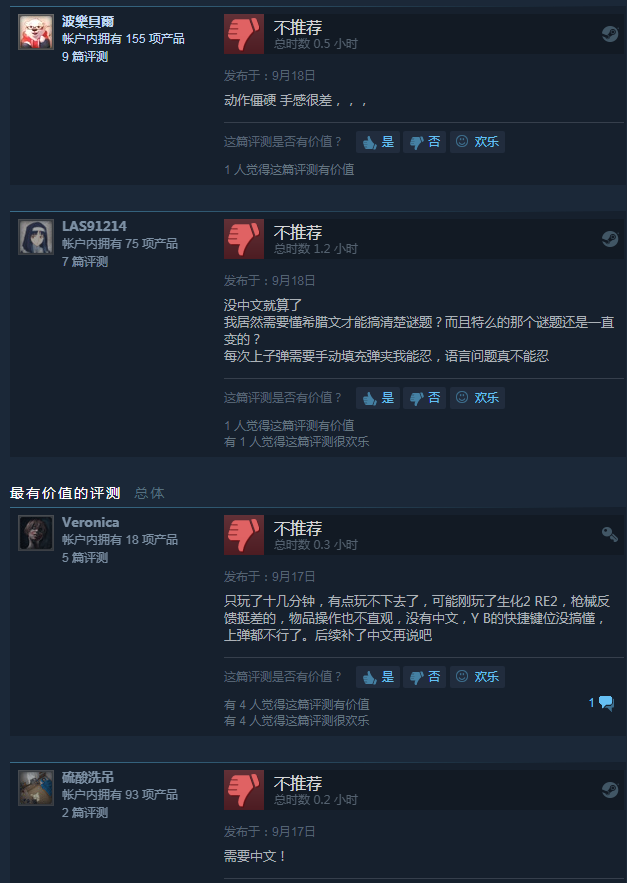Open the Veronica profile name link
This screenshot has height=883, width=627.
point(90,523)
